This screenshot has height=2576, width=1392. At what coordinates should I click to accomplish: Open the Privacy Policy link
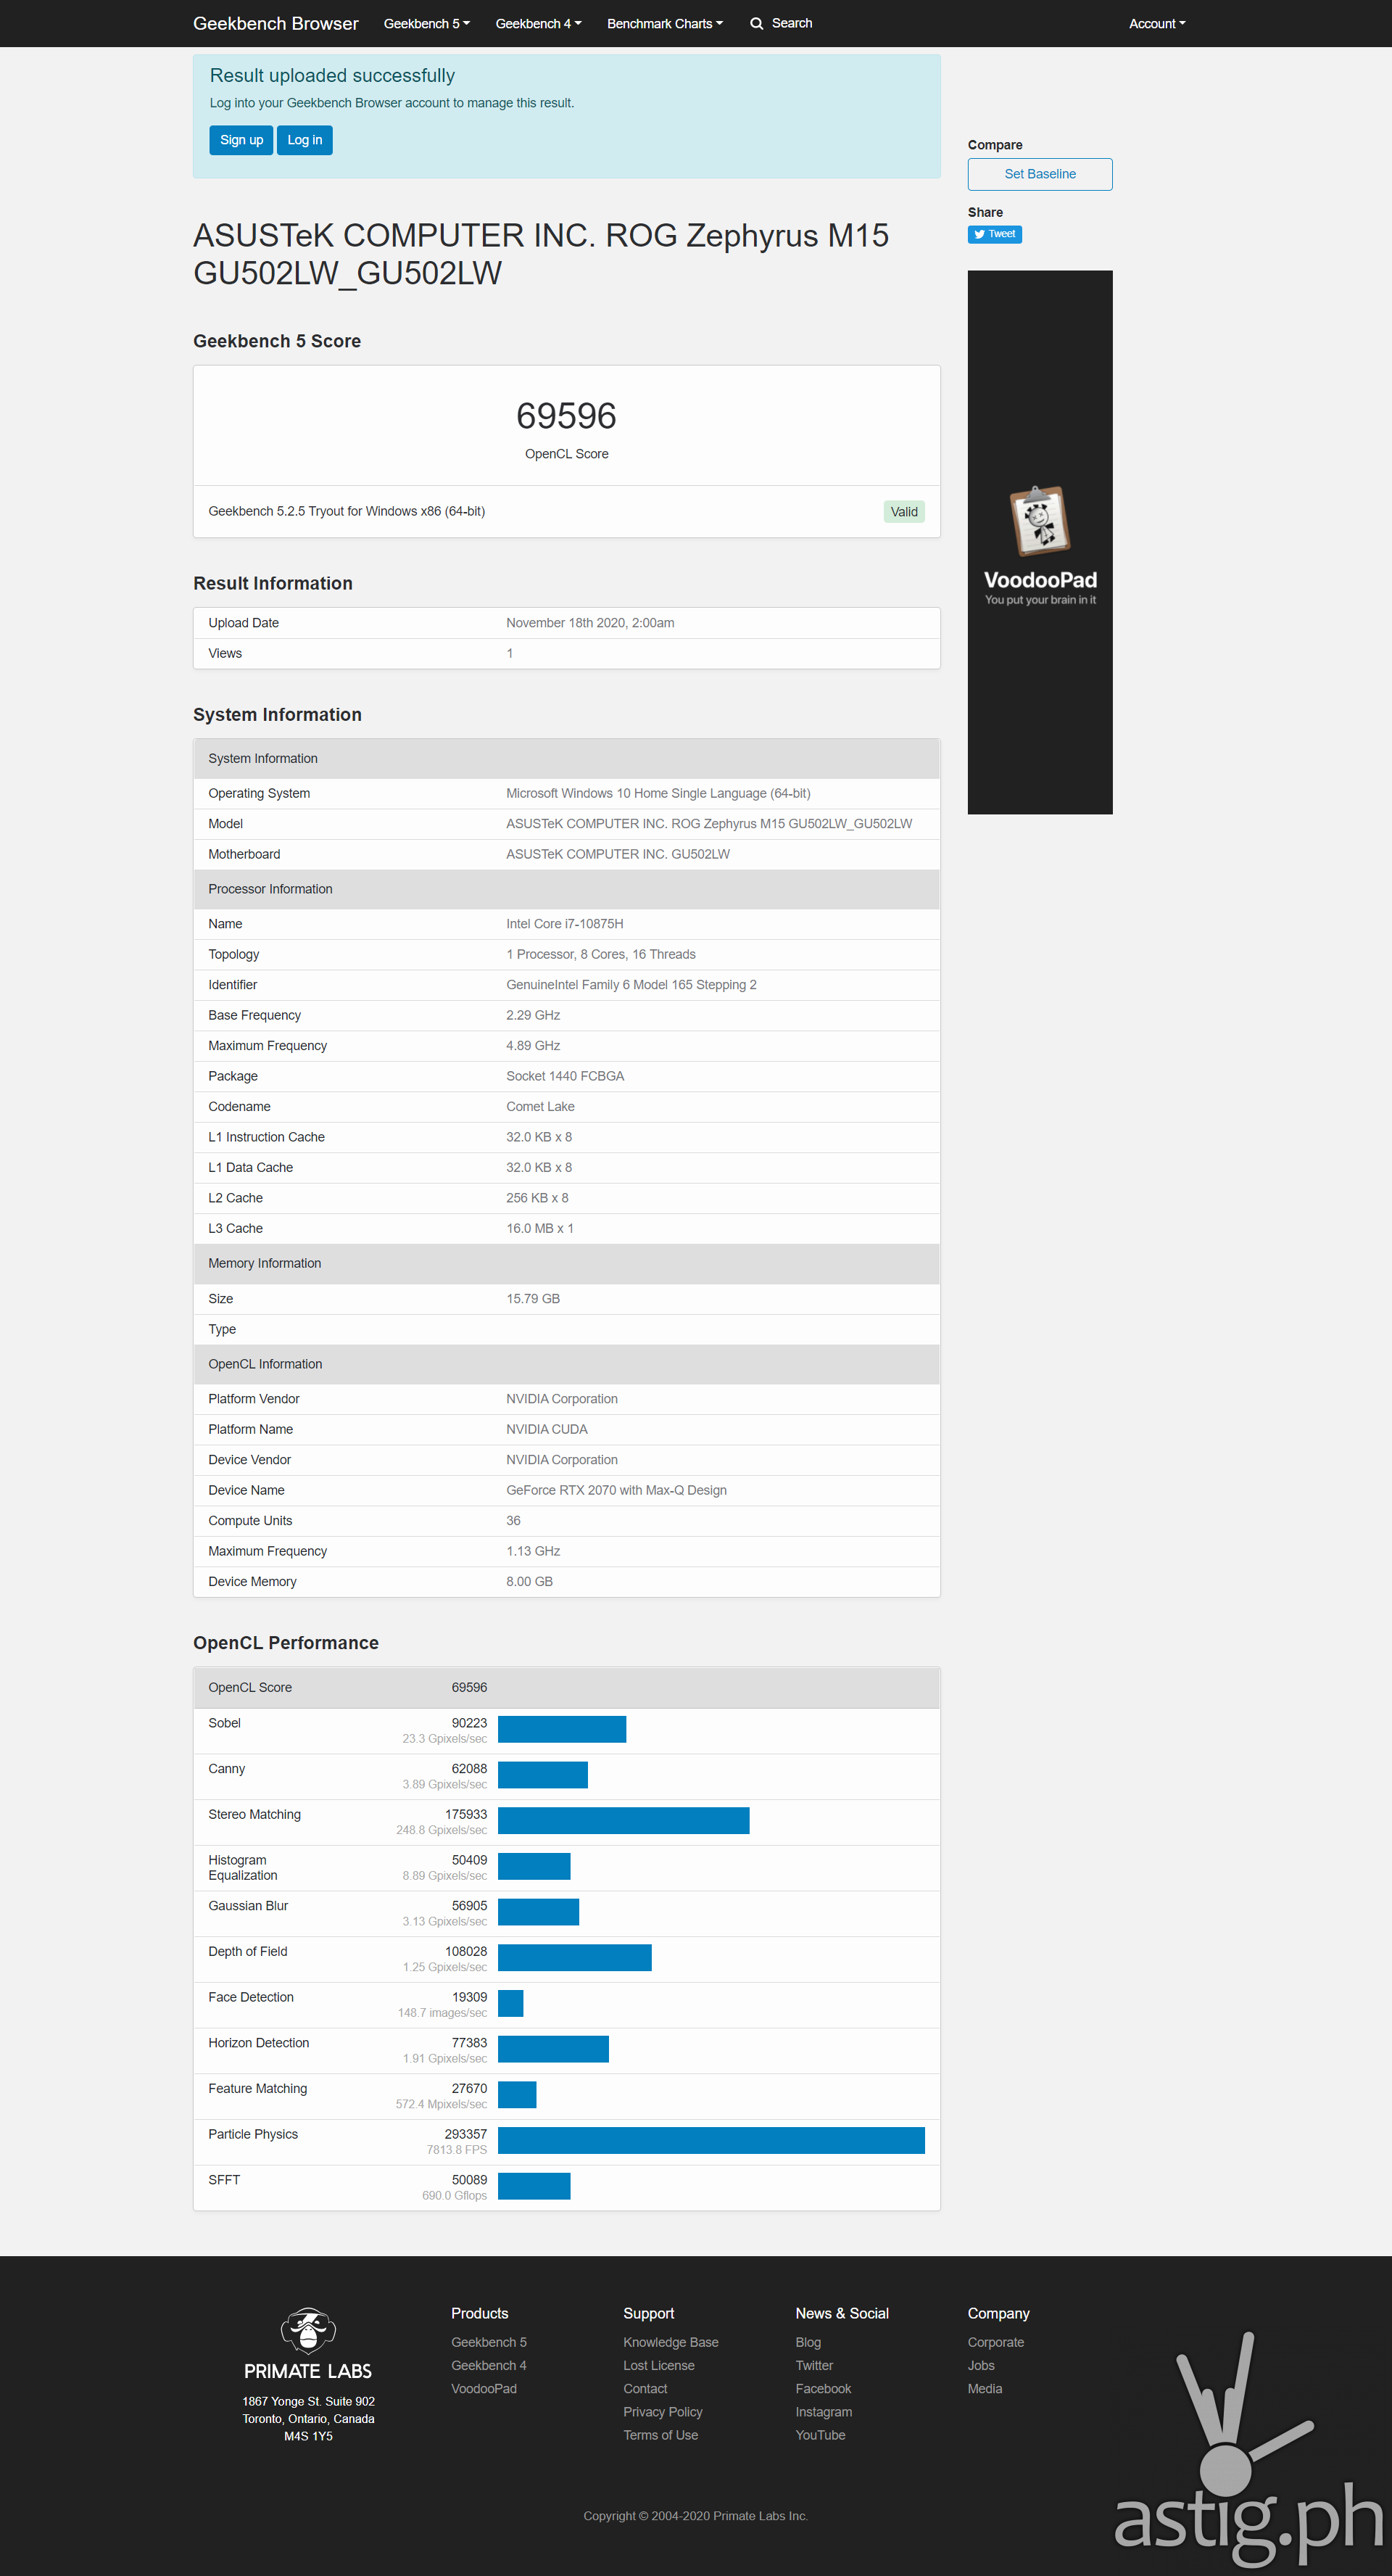point(662,2411)
